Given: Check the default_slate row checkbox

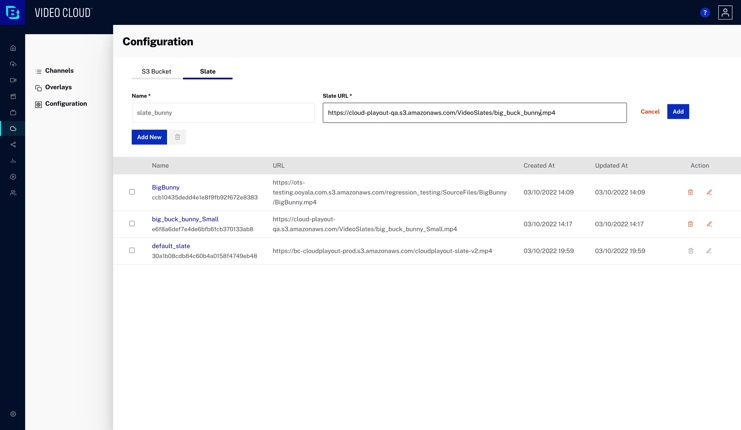Looking at the screenshot, I should (132, 251).
